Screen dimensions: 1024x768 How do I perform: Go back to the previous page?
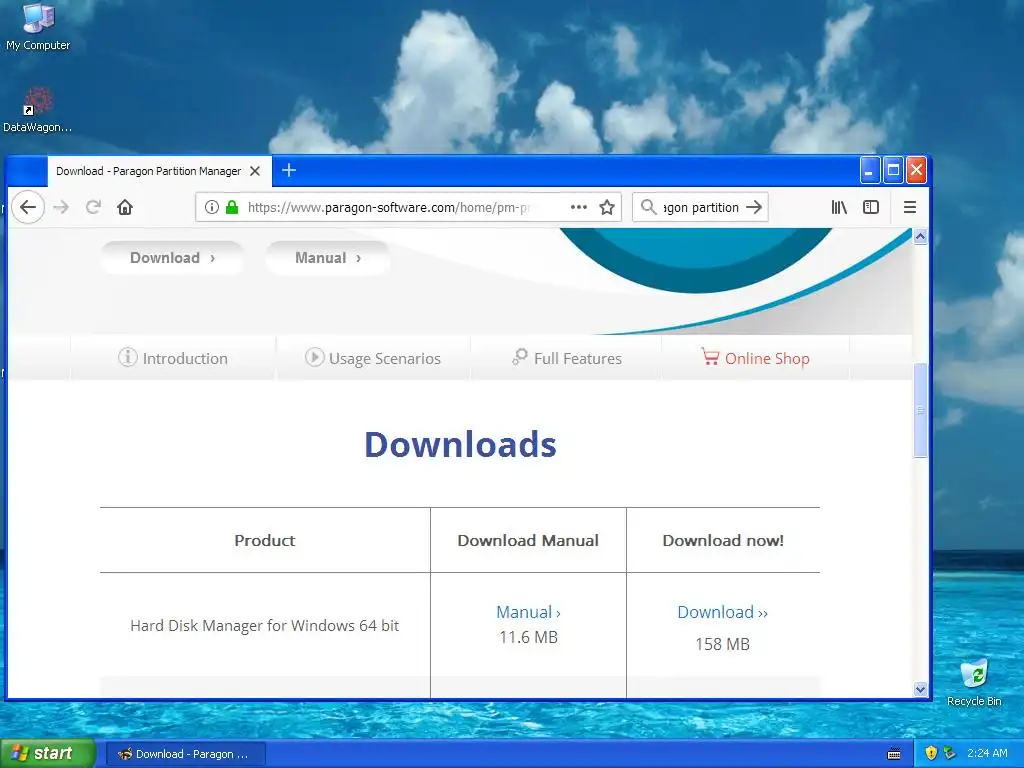click(x=27, y=207)
